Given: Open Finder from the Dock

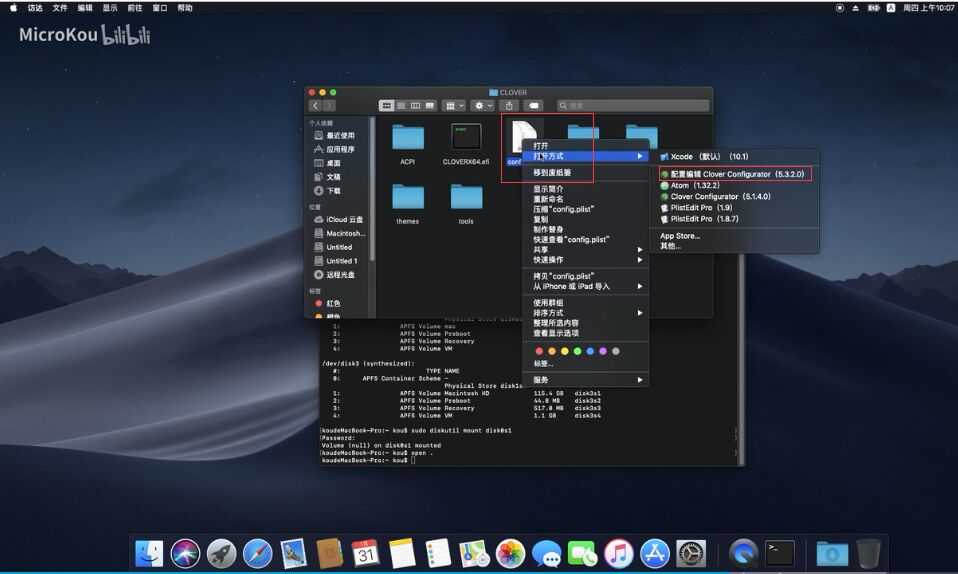Looking at the screenshot, I should 149,554.
